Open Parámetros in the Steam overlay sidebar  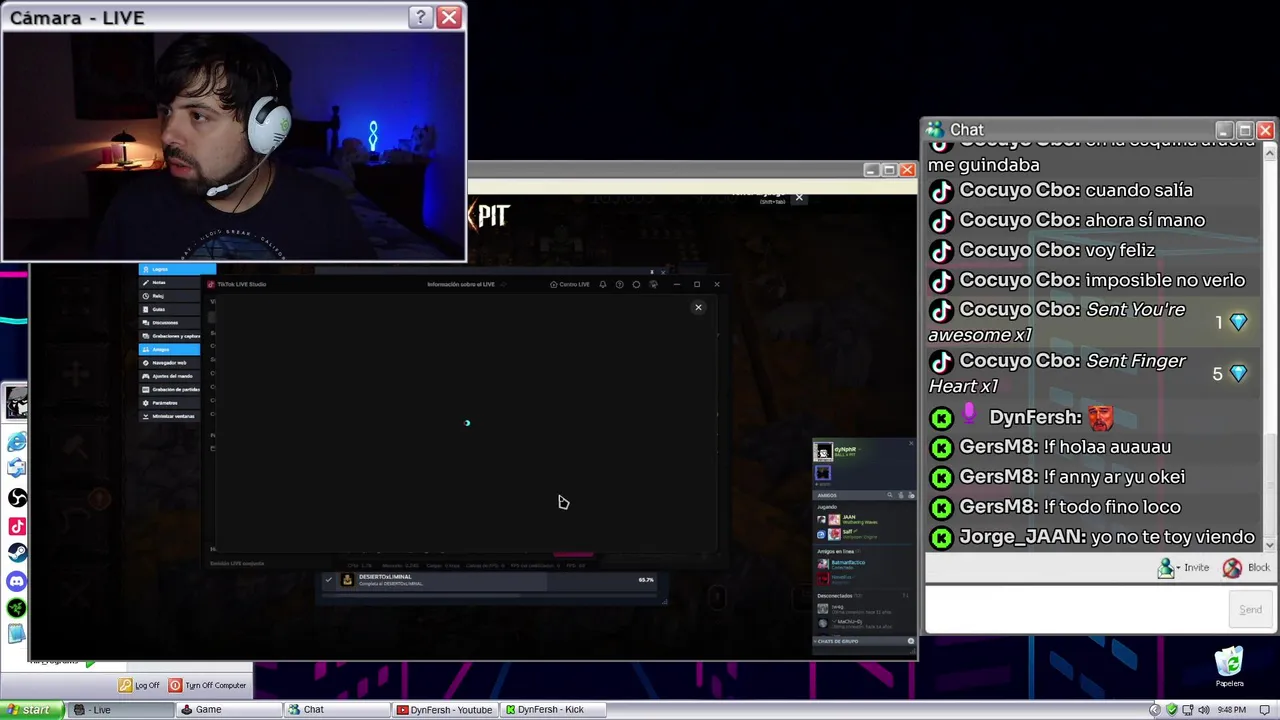(x=170, y=403)
